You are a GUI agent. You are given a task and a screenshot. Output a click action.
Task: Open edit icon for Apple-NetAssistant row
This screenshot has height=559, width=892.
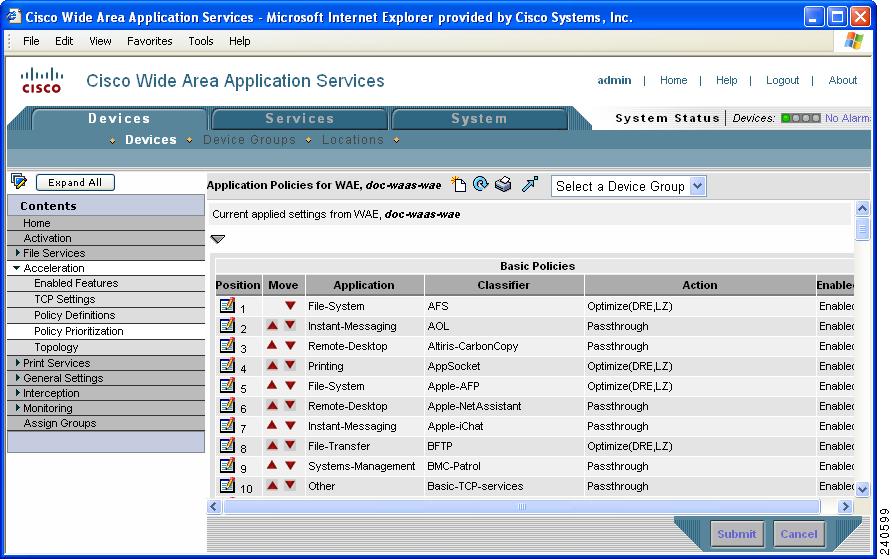[x=227, y=405]
